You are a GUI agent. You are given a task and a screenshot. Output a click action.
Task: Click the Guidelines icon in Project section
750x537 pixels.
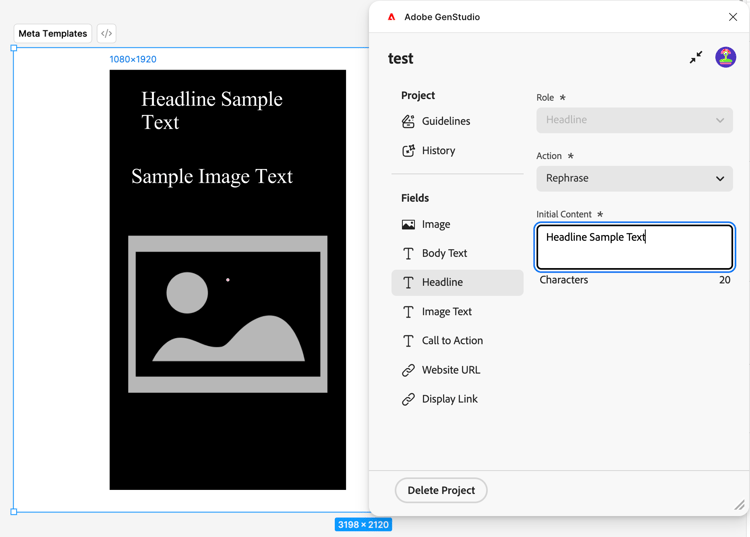click(x=408, y=121)
